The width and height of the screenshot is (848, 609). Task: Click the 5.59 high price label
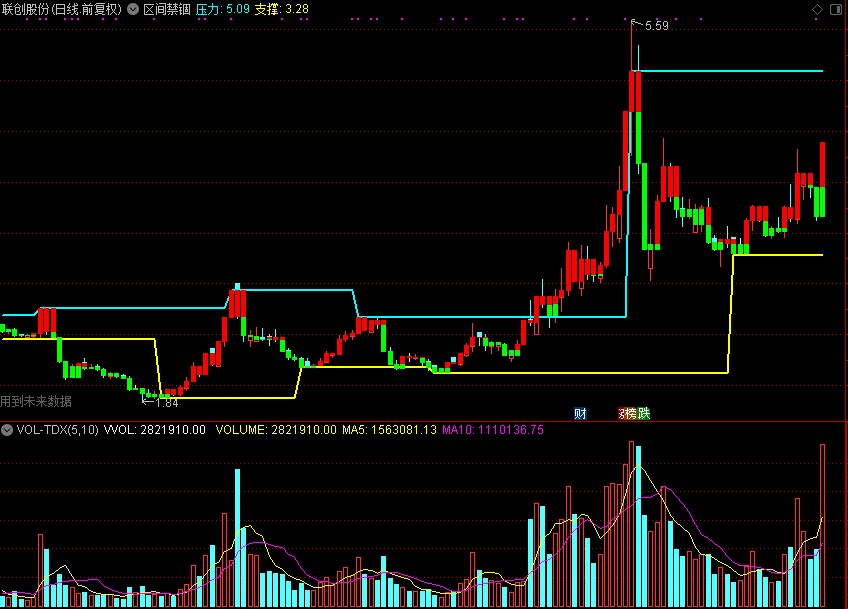click(657, 25)
